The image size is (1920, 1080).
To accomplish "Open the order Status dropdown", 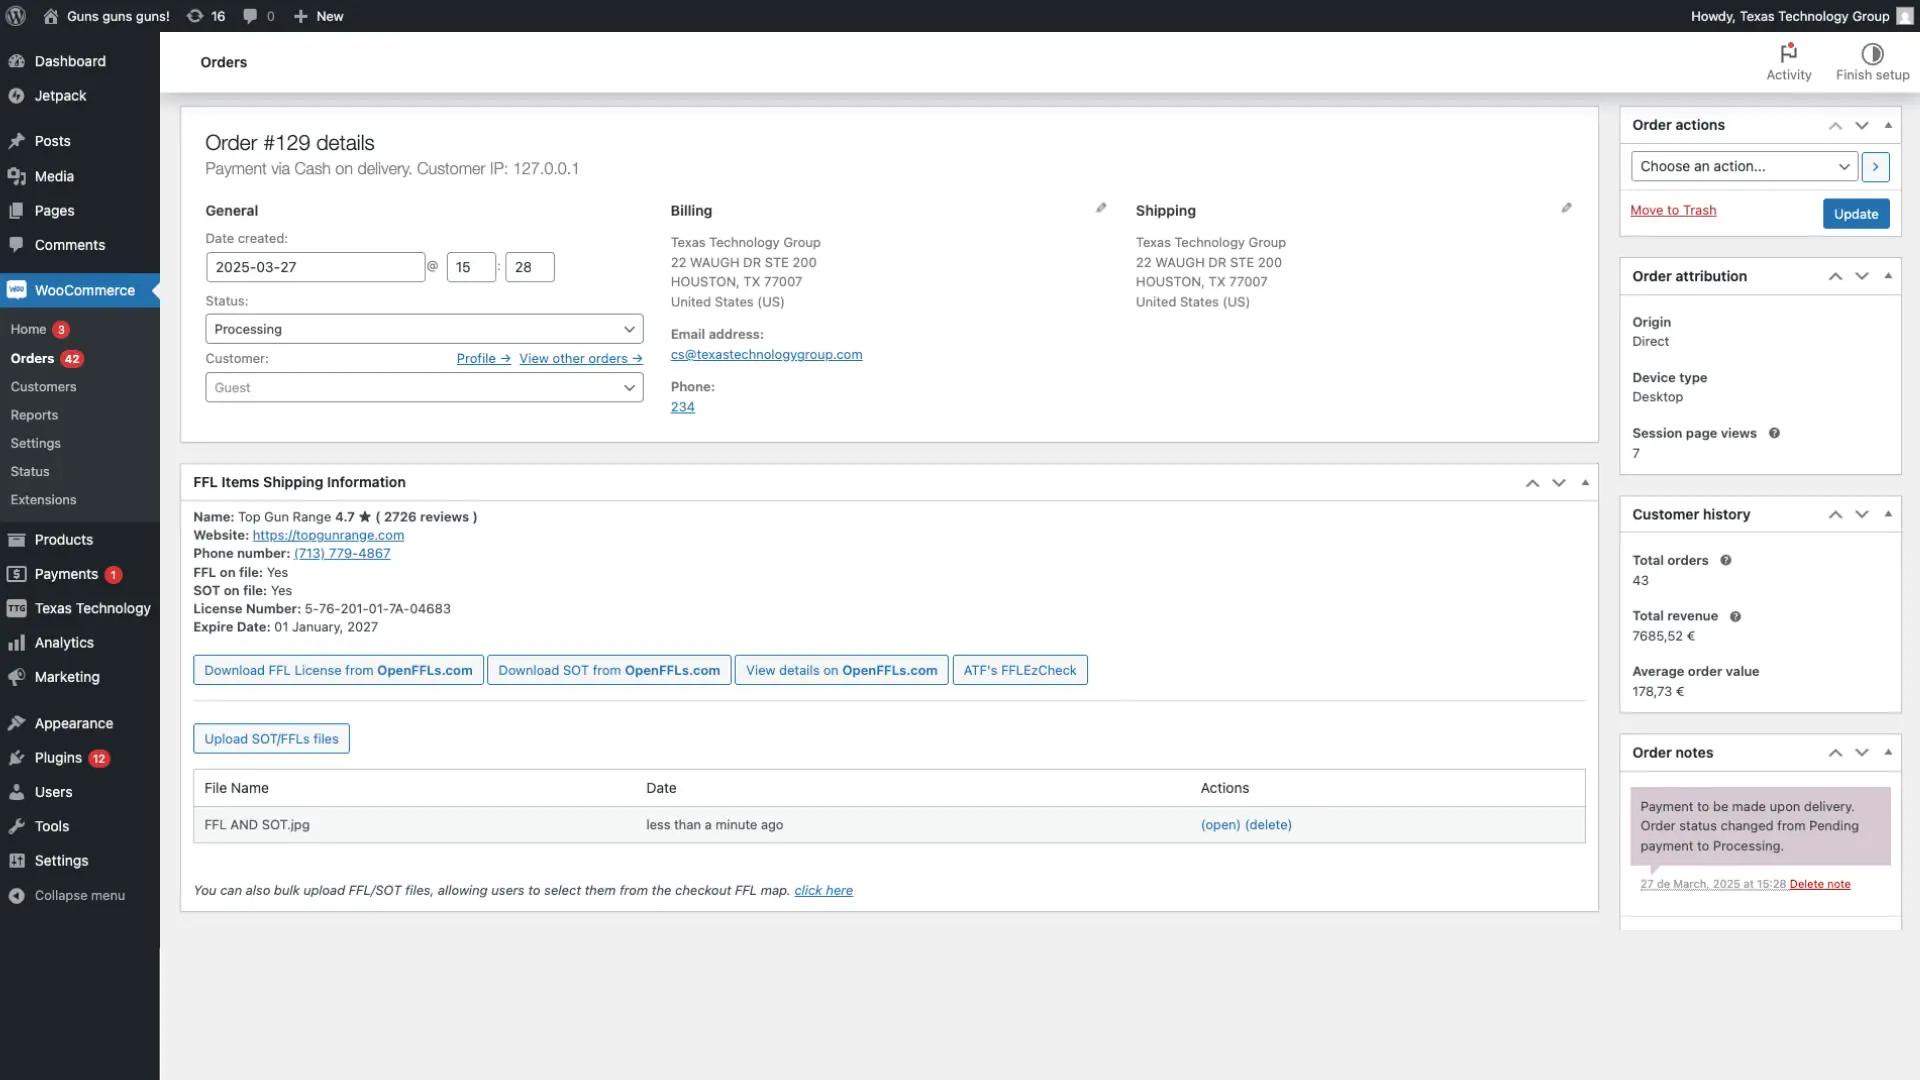I will (424, 329).
